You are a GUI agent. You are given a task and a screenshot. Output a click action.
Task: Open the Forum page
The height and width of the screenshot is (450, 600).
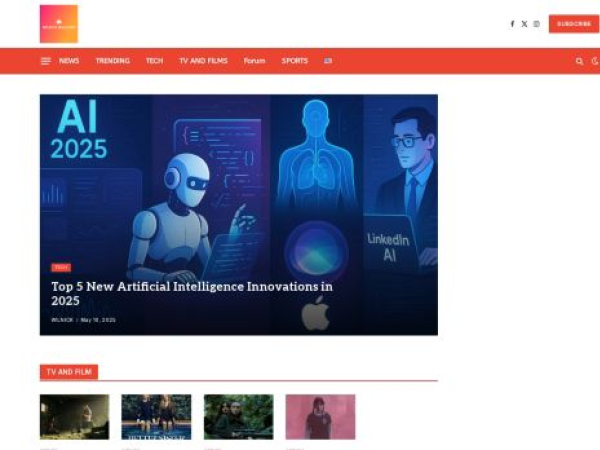(x=254, y=61)
